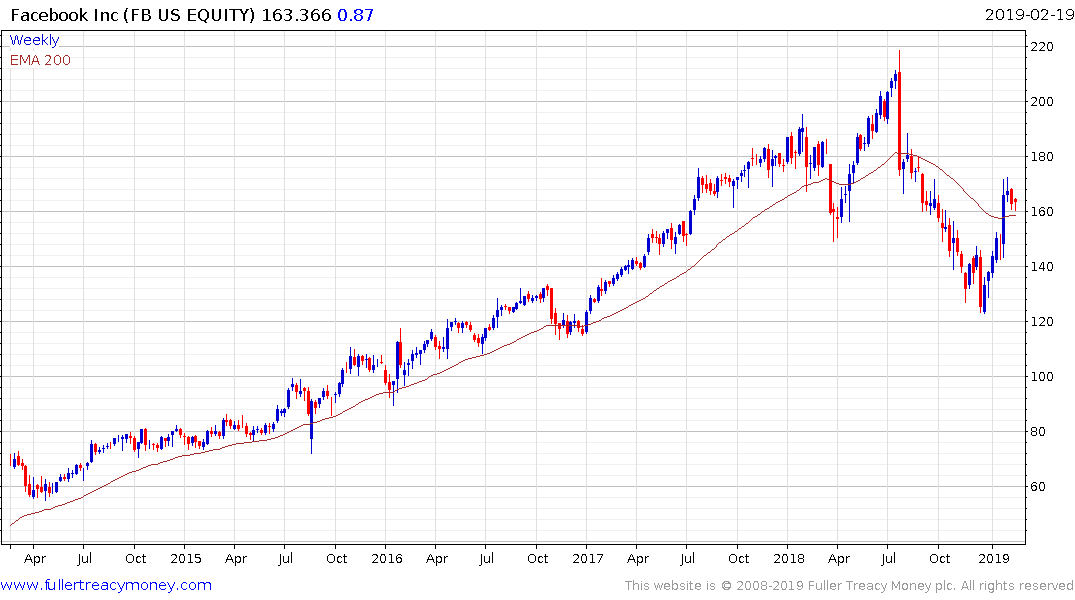Click the 2018 year label on time axis
Viewport: 1075px width, 600px height.
tap(788, 558)
